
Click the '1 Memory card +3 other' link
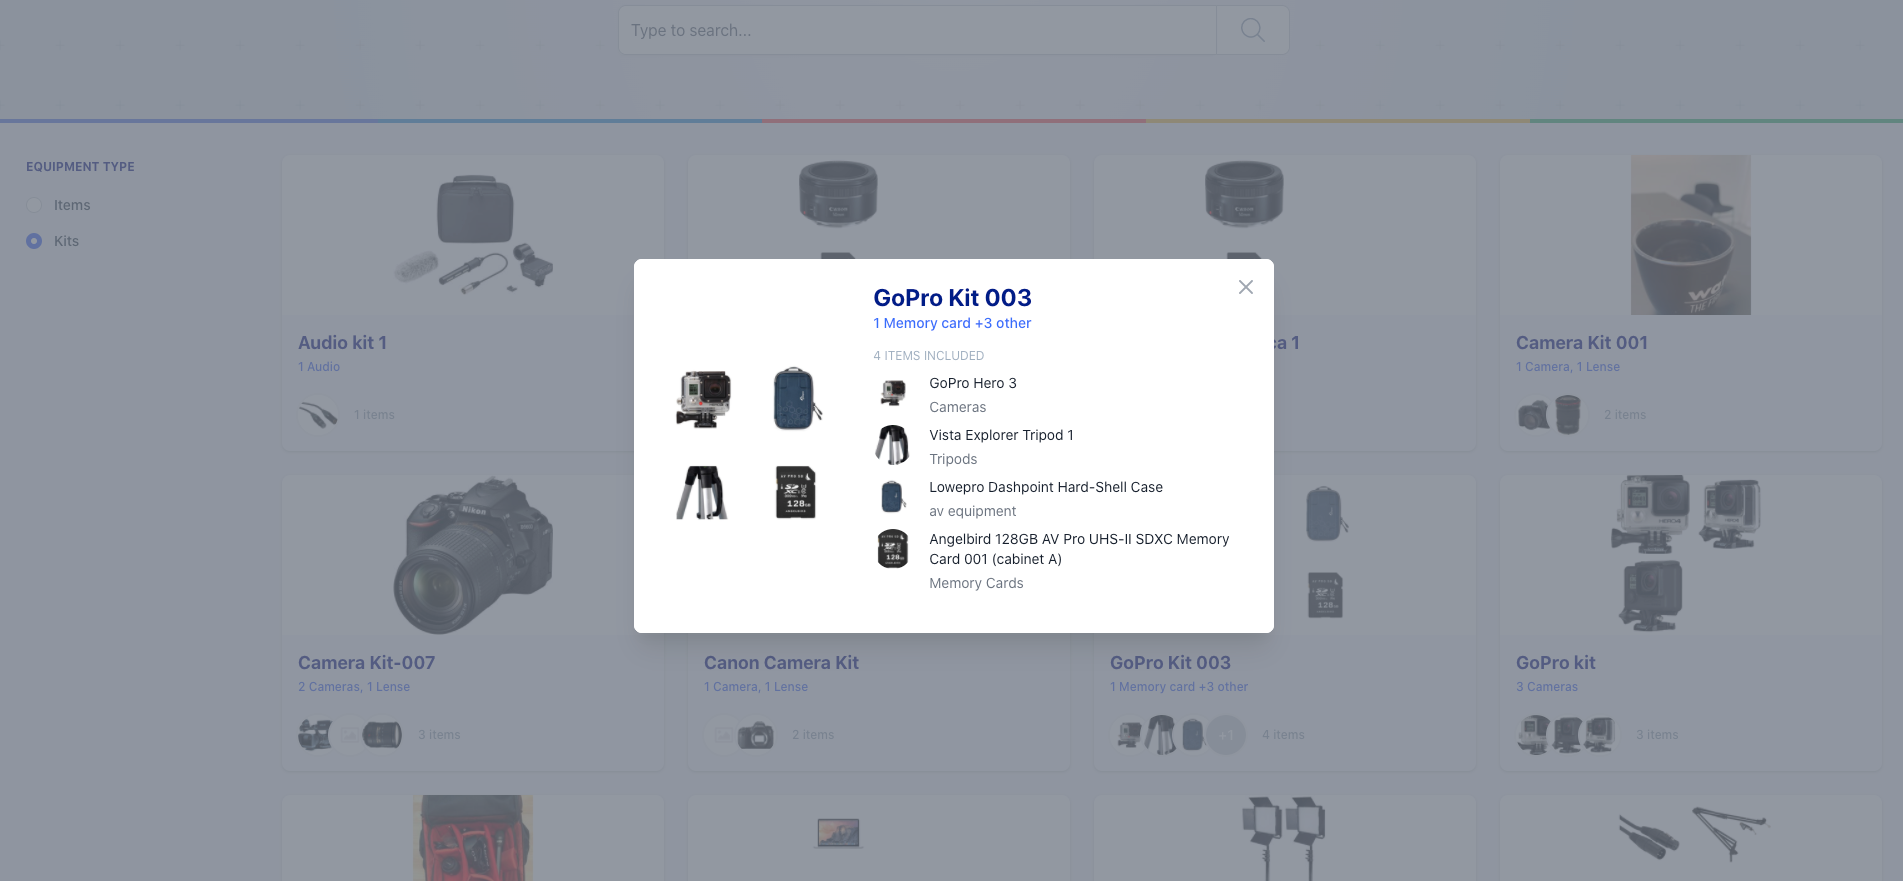pos(952,323)
